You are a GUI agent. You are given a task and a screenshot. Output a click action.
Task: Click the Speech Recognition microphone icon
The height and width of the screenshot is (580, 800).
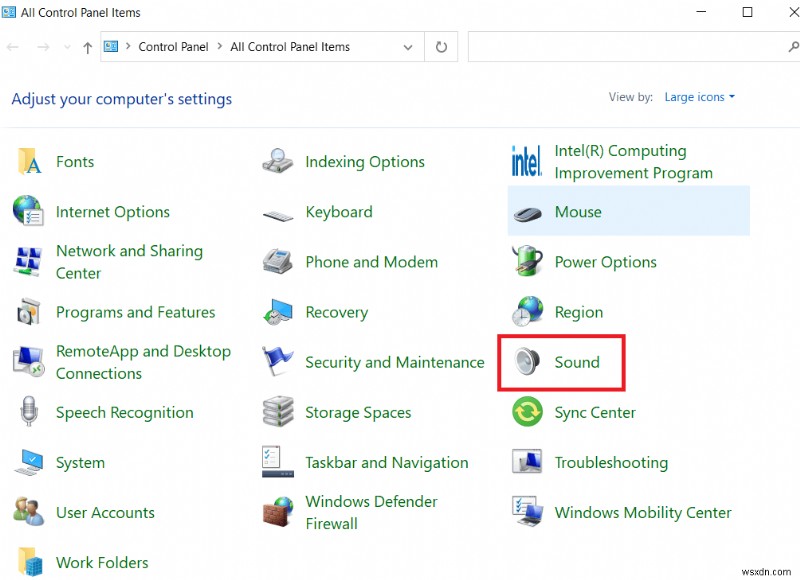coord(29,412)
